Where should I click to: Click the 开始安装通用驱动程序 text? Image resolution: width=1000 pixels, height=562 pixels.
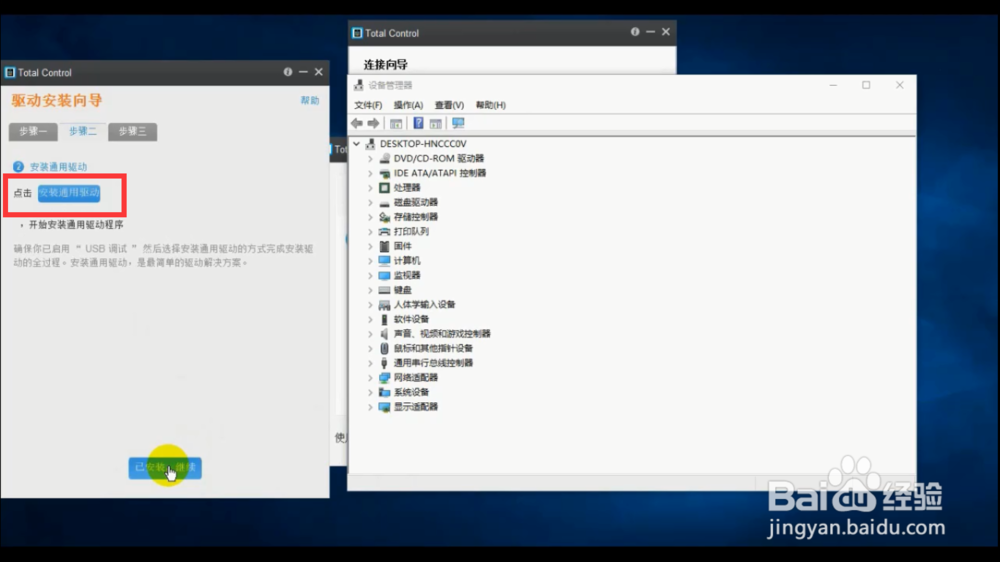point(76,225)
